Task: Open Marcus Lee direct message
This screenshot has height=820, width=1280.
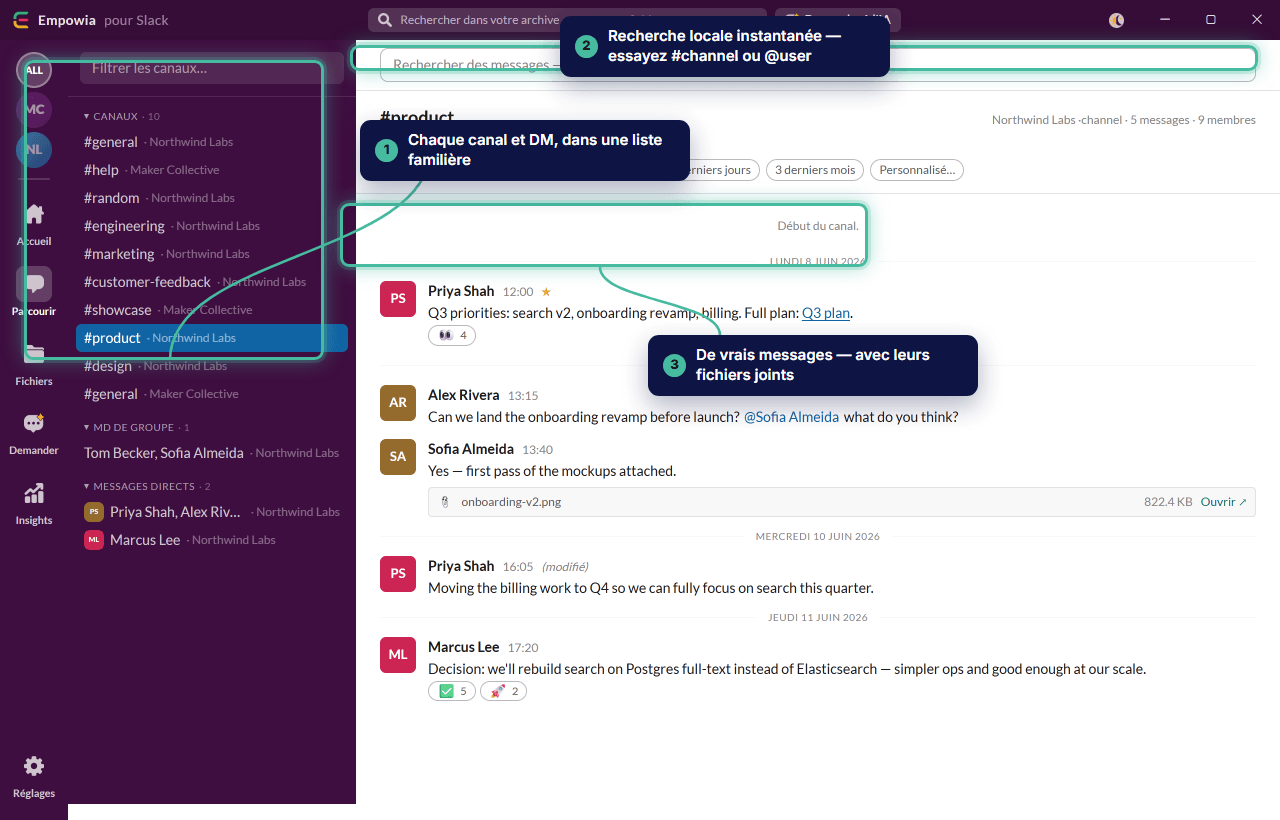Action: (212, 540)
